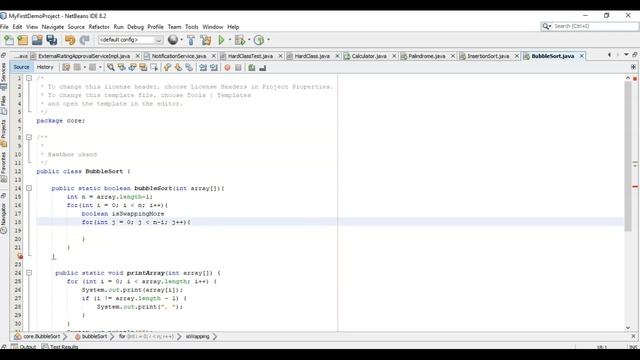Image resolution: width=640 pixels, height=360 pixels.
Task: Open the View menu
Action: click(32, 27)
